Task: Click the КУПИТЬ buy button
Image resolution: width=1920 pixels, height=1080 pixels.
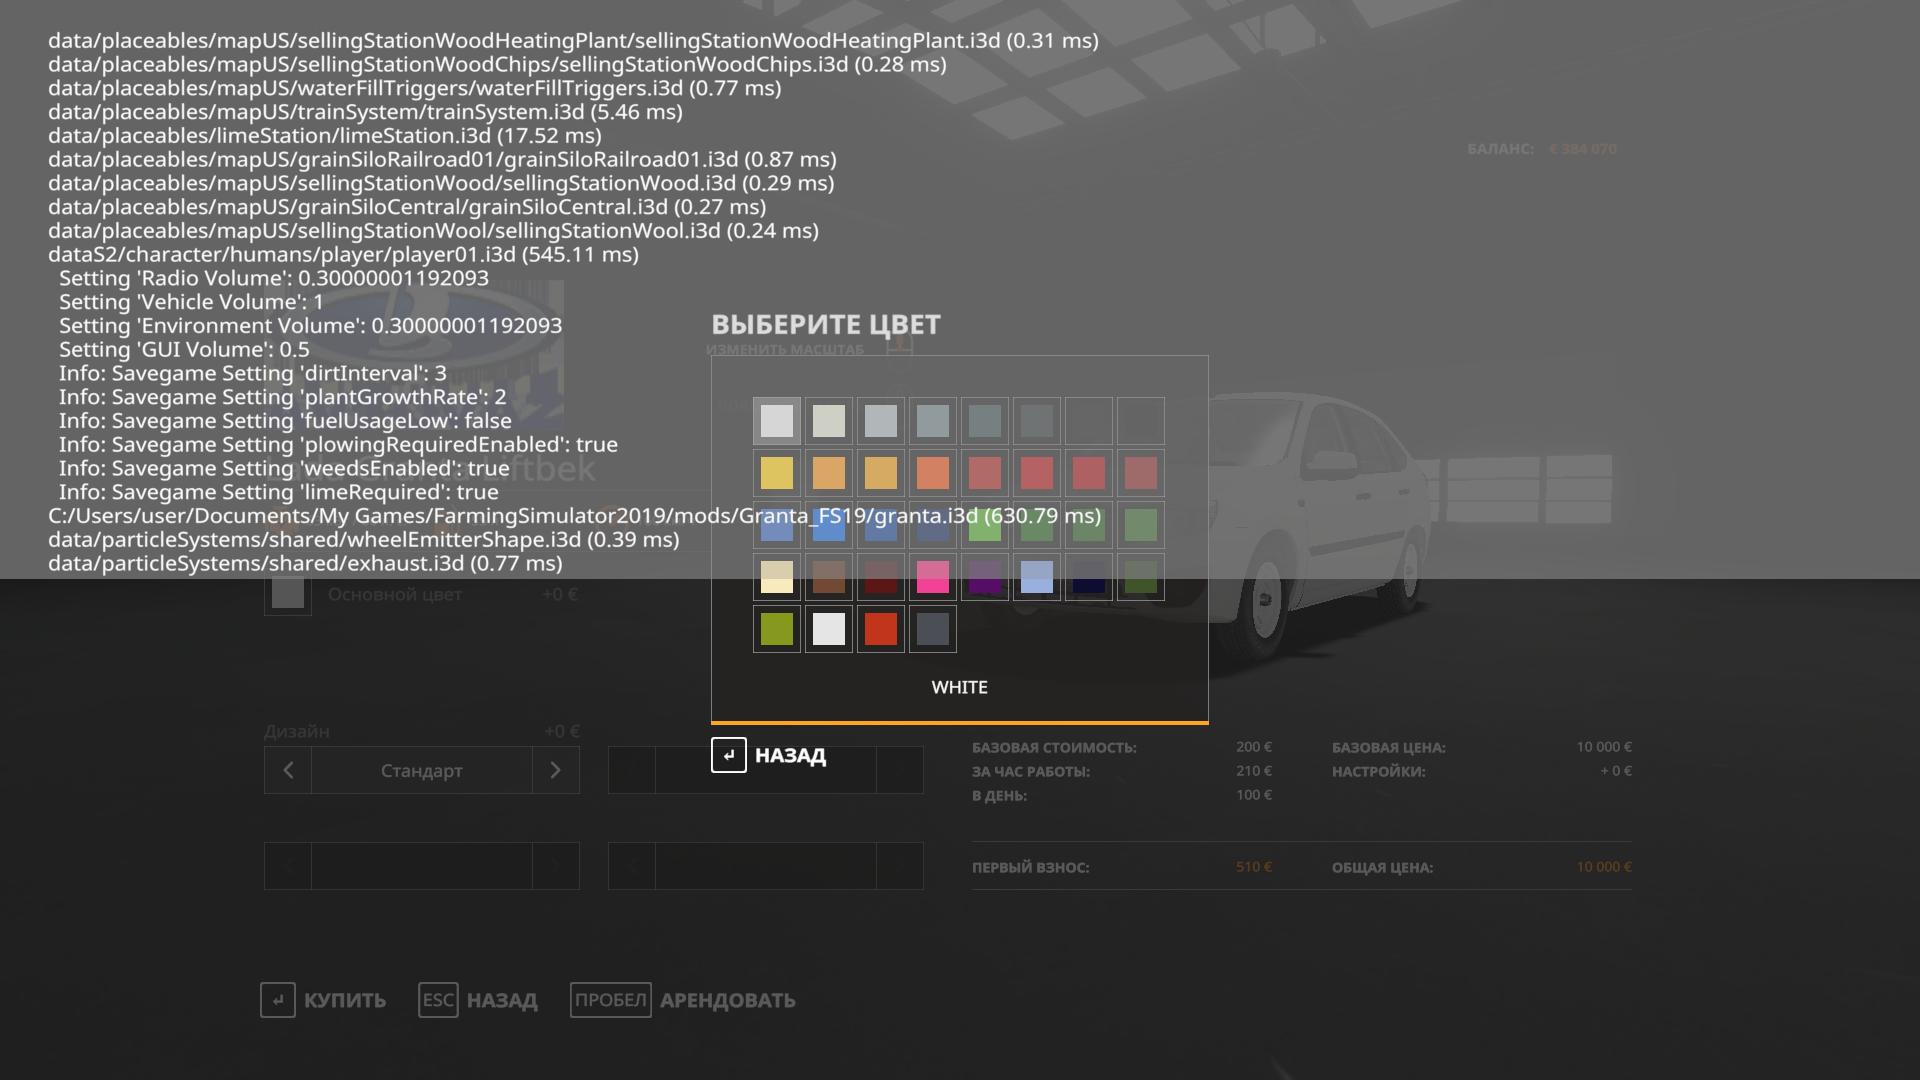Action: pos(343,1000)
